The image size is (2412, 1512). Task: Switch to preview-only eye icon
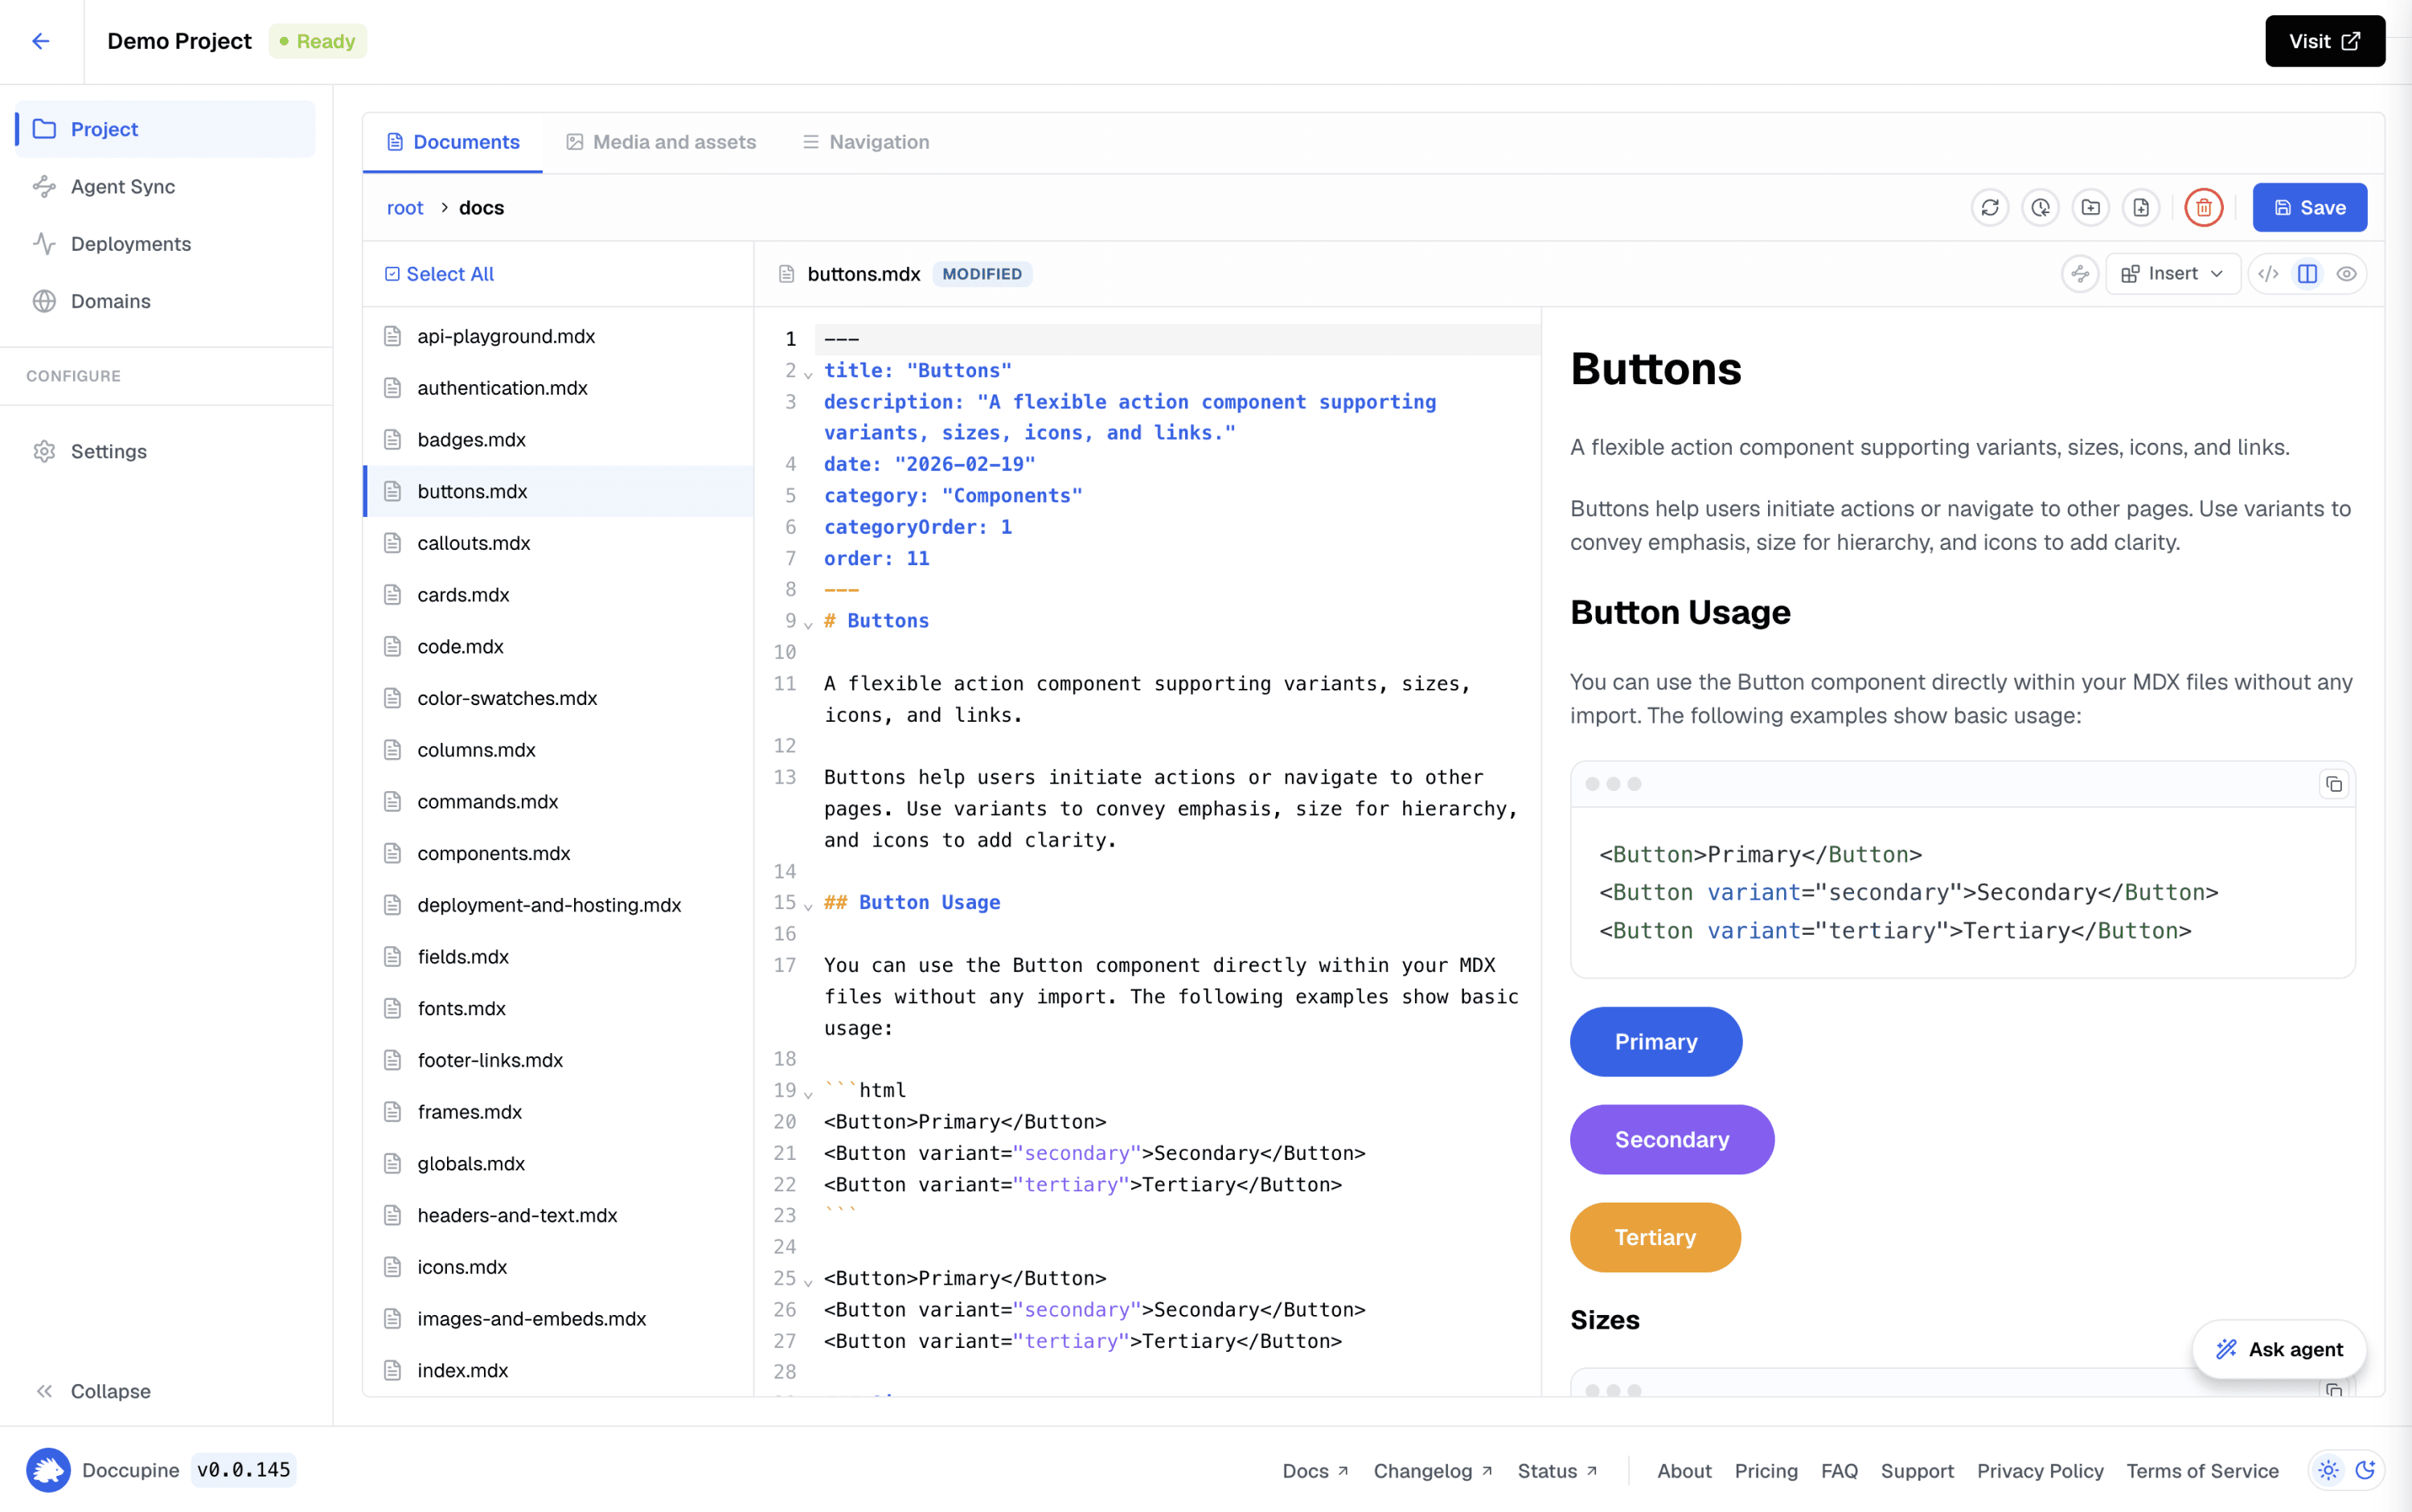(2346, 274)
